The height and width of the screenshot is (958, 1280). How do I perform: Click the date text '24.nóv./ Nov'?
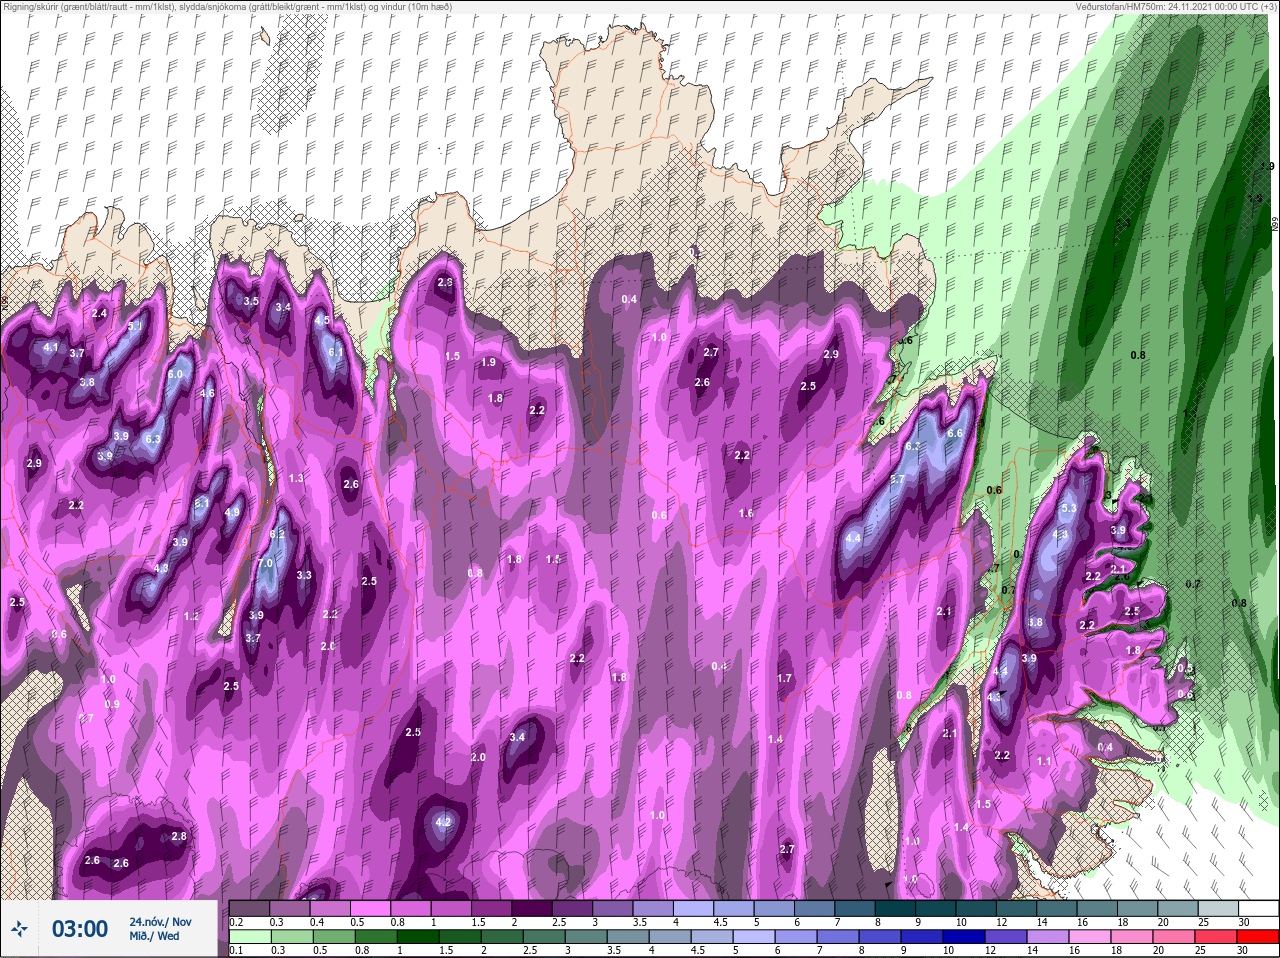click(x=160, y=922)
